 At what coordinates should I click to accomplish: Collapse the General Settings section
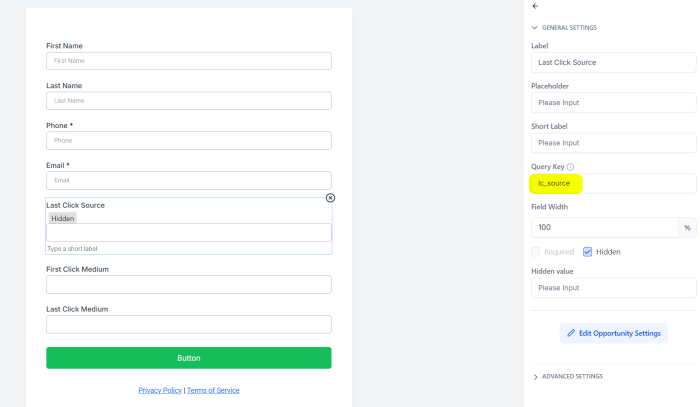tap(534, 28)
